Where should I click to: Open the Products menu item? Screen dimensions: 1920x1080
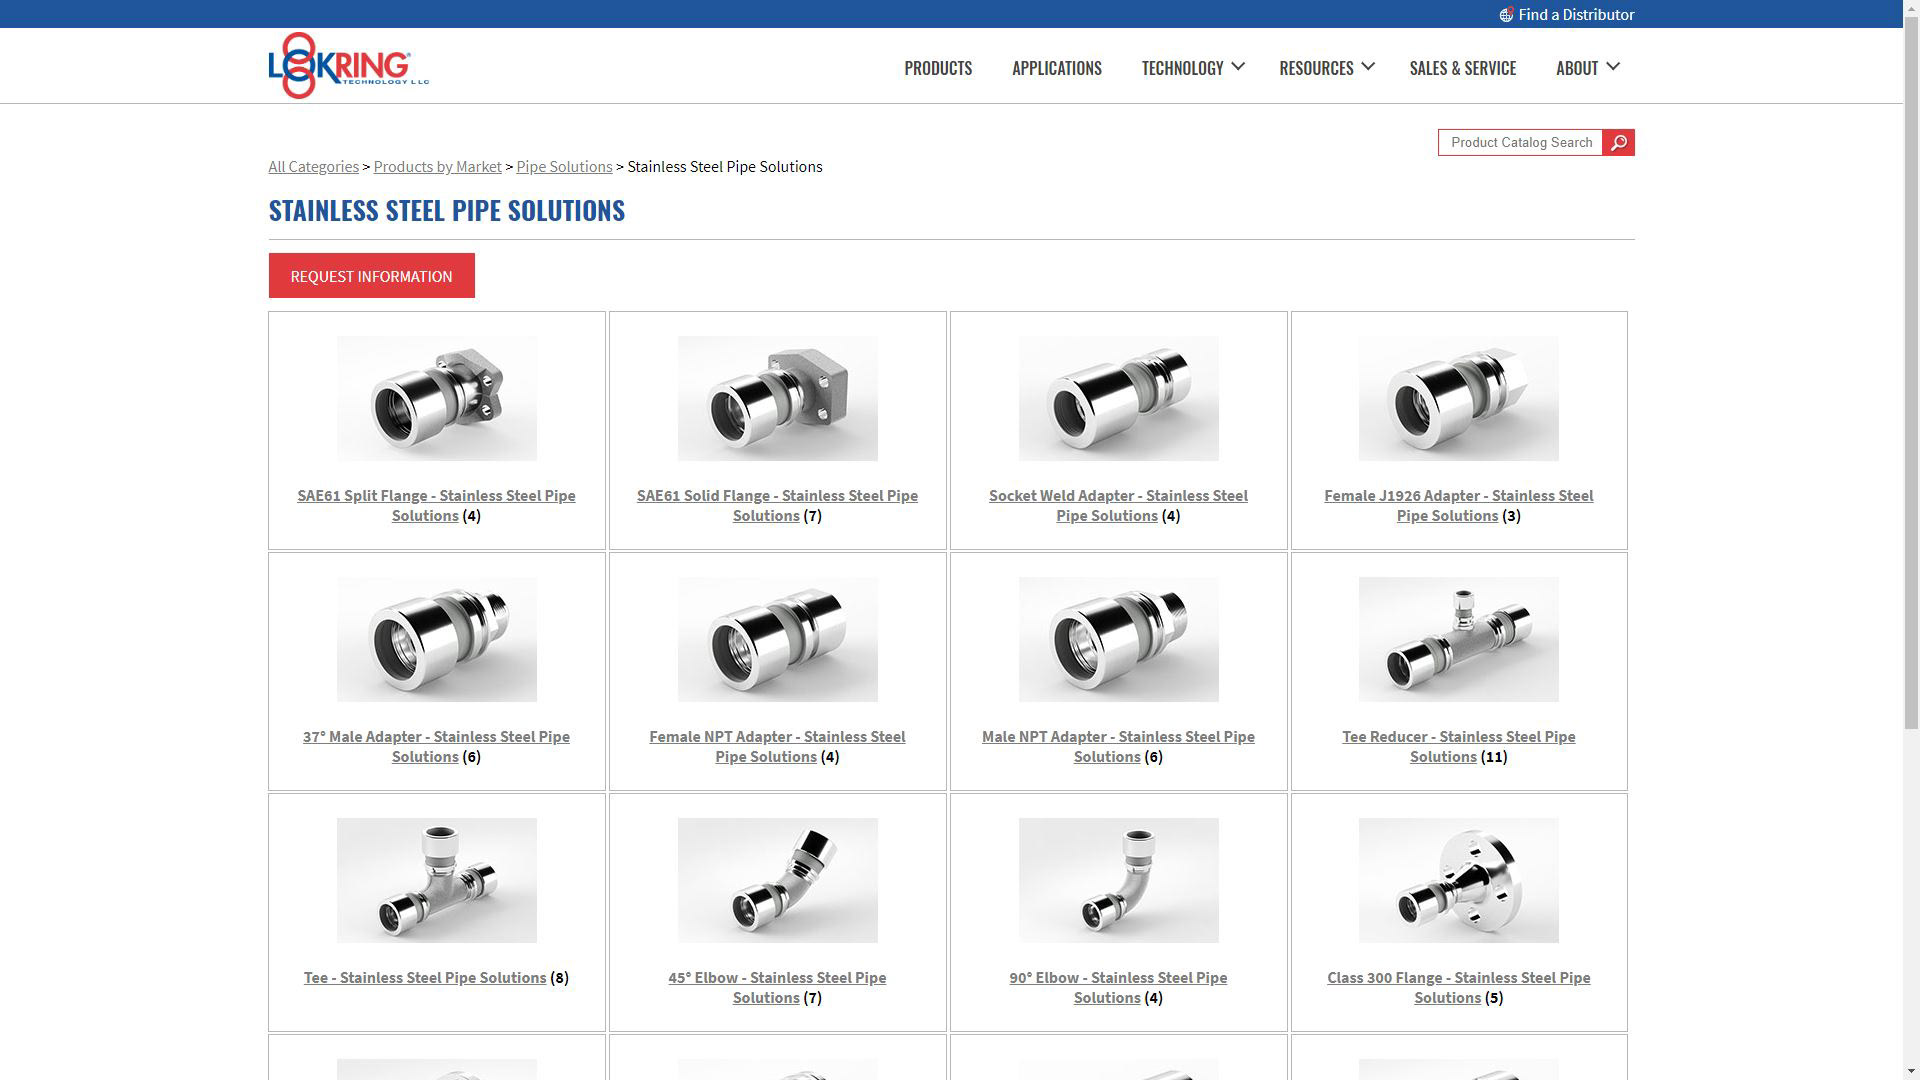(x=938, y=68)
